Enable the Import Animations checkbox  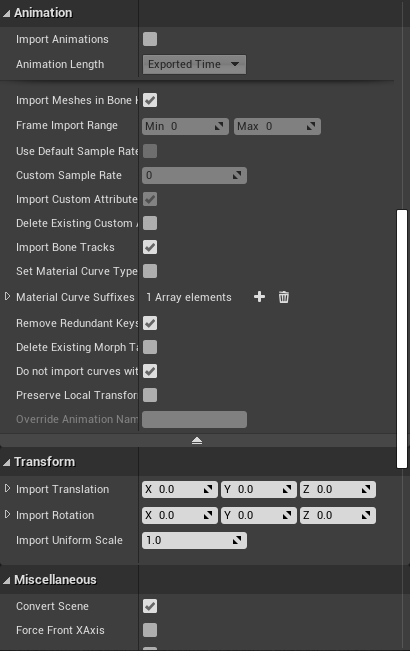(x=150, y=39)
